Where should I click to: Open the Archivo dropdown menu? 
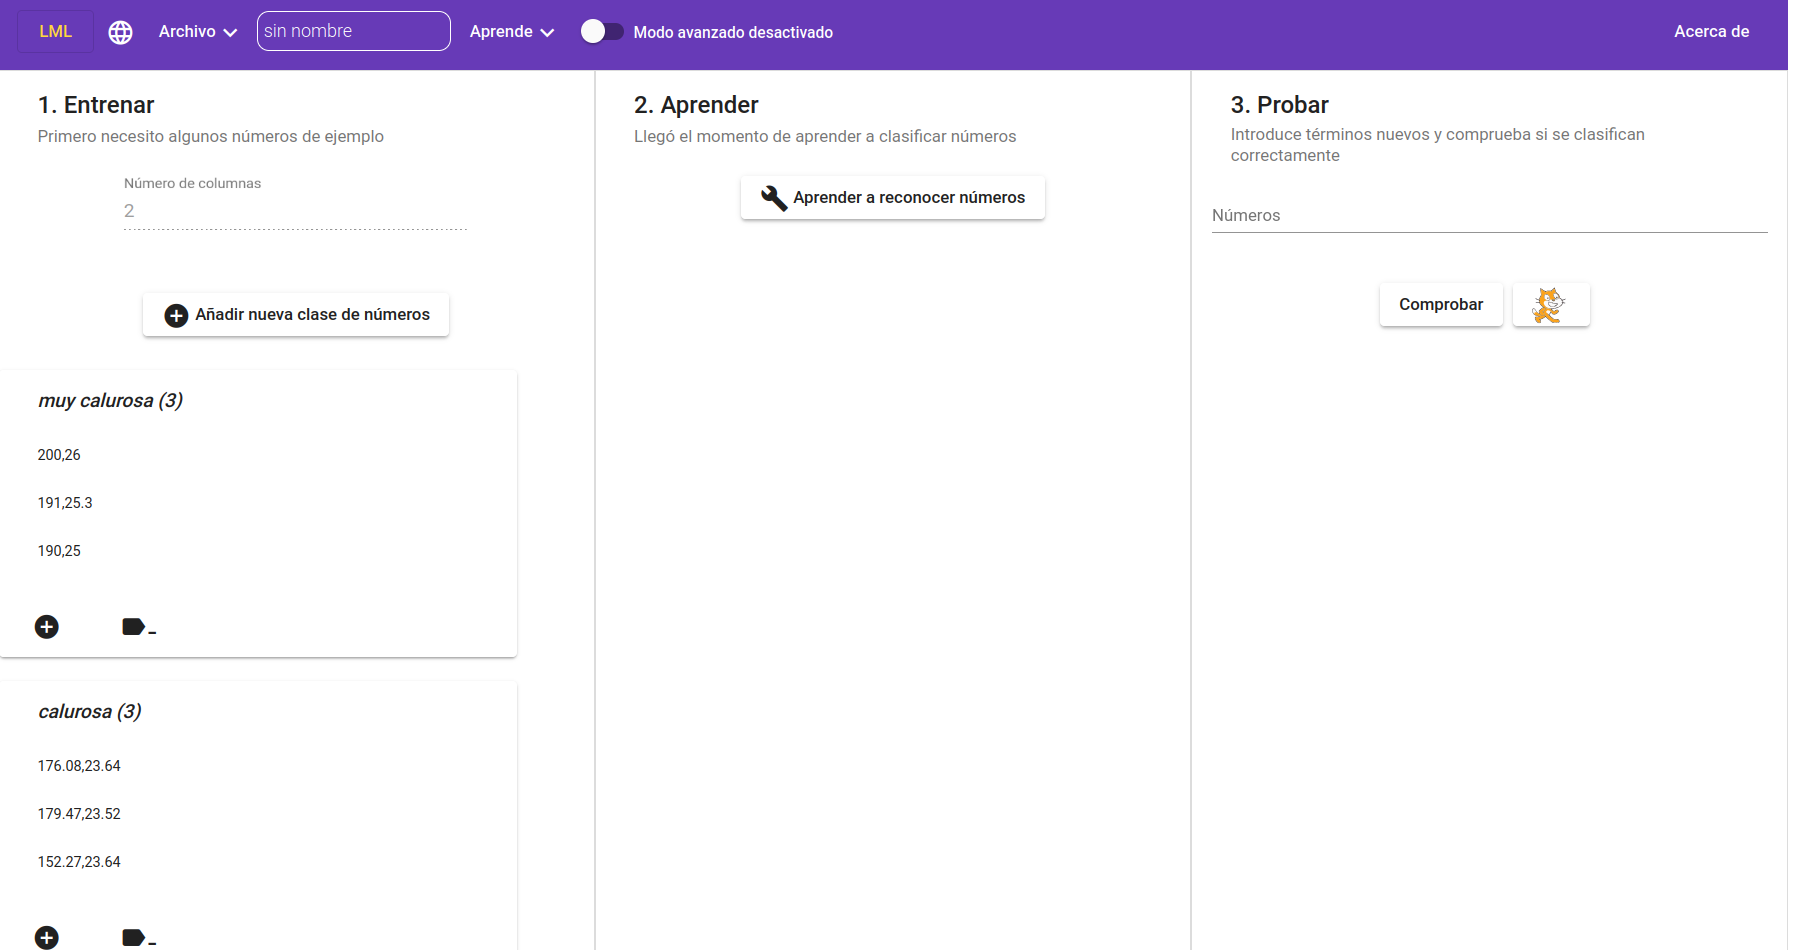coord(197,32)
